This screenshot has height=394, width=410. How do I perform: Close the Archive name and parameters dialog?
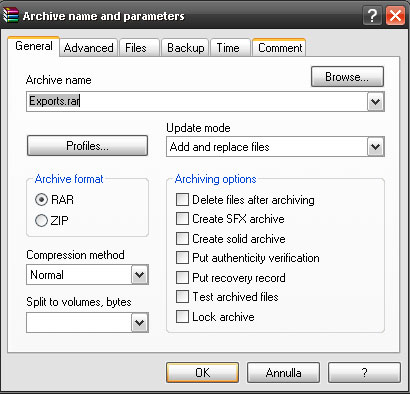pos(395,15)
